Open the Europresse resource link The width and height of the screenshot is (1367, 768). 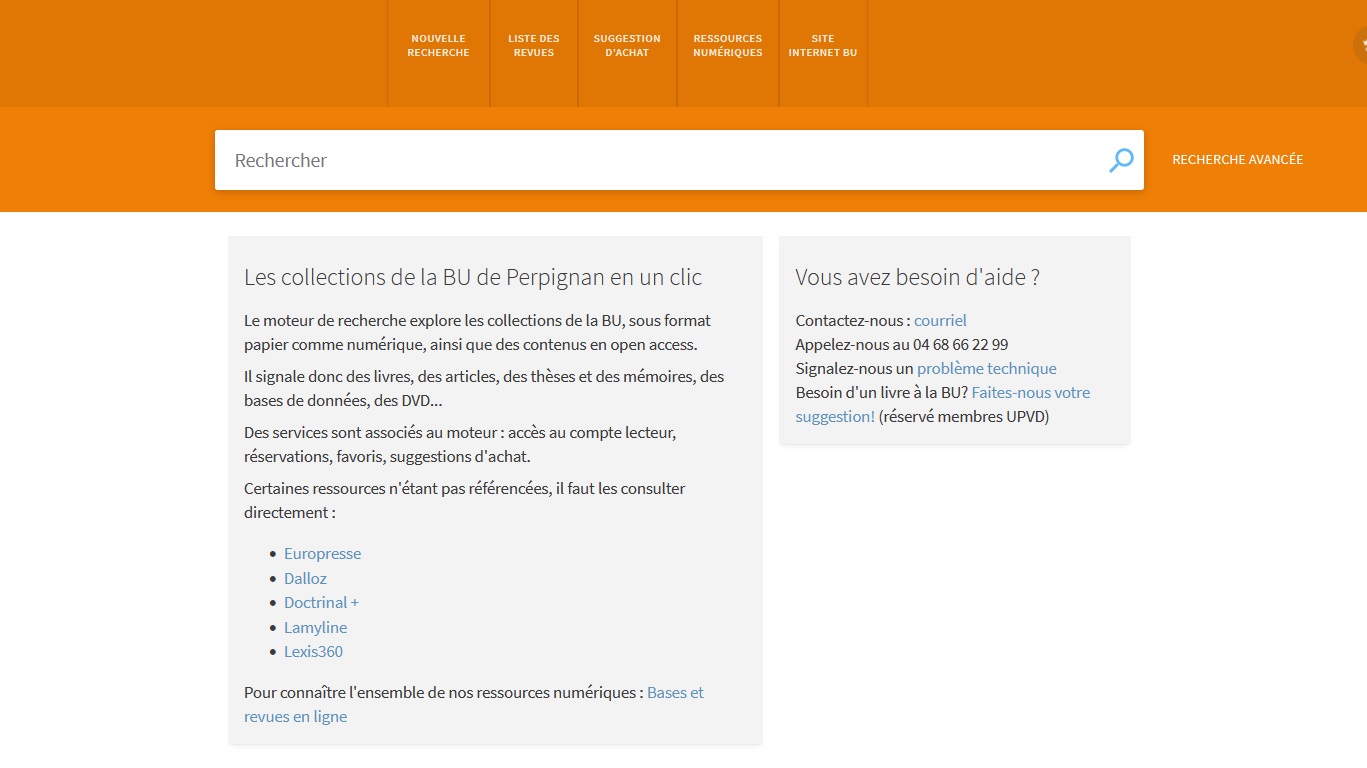tap(322, 554)
